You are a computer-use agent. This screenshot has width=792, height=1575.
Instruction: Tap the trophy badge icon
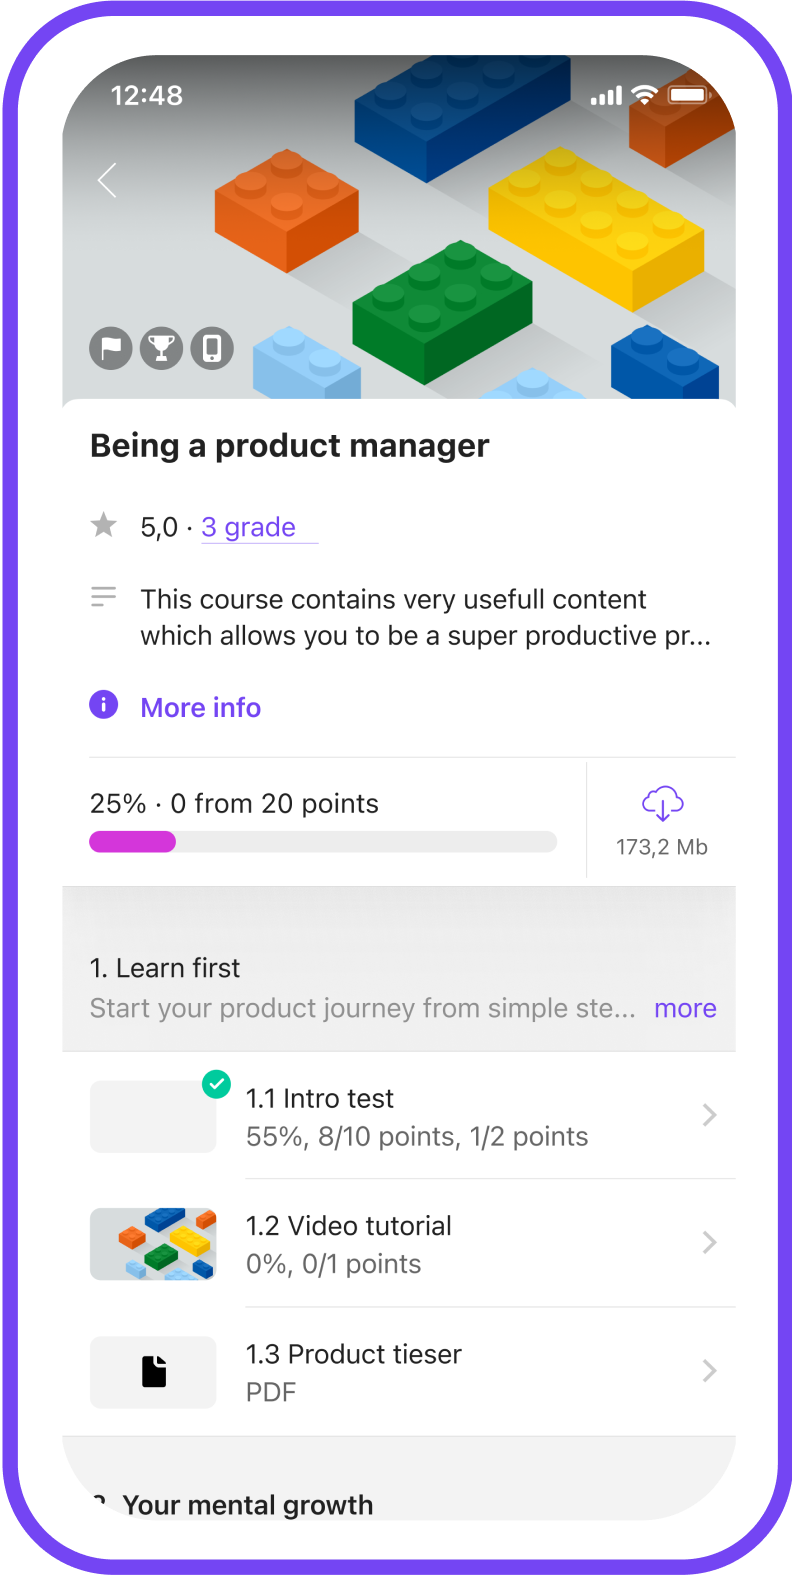(x=161, y=349)
